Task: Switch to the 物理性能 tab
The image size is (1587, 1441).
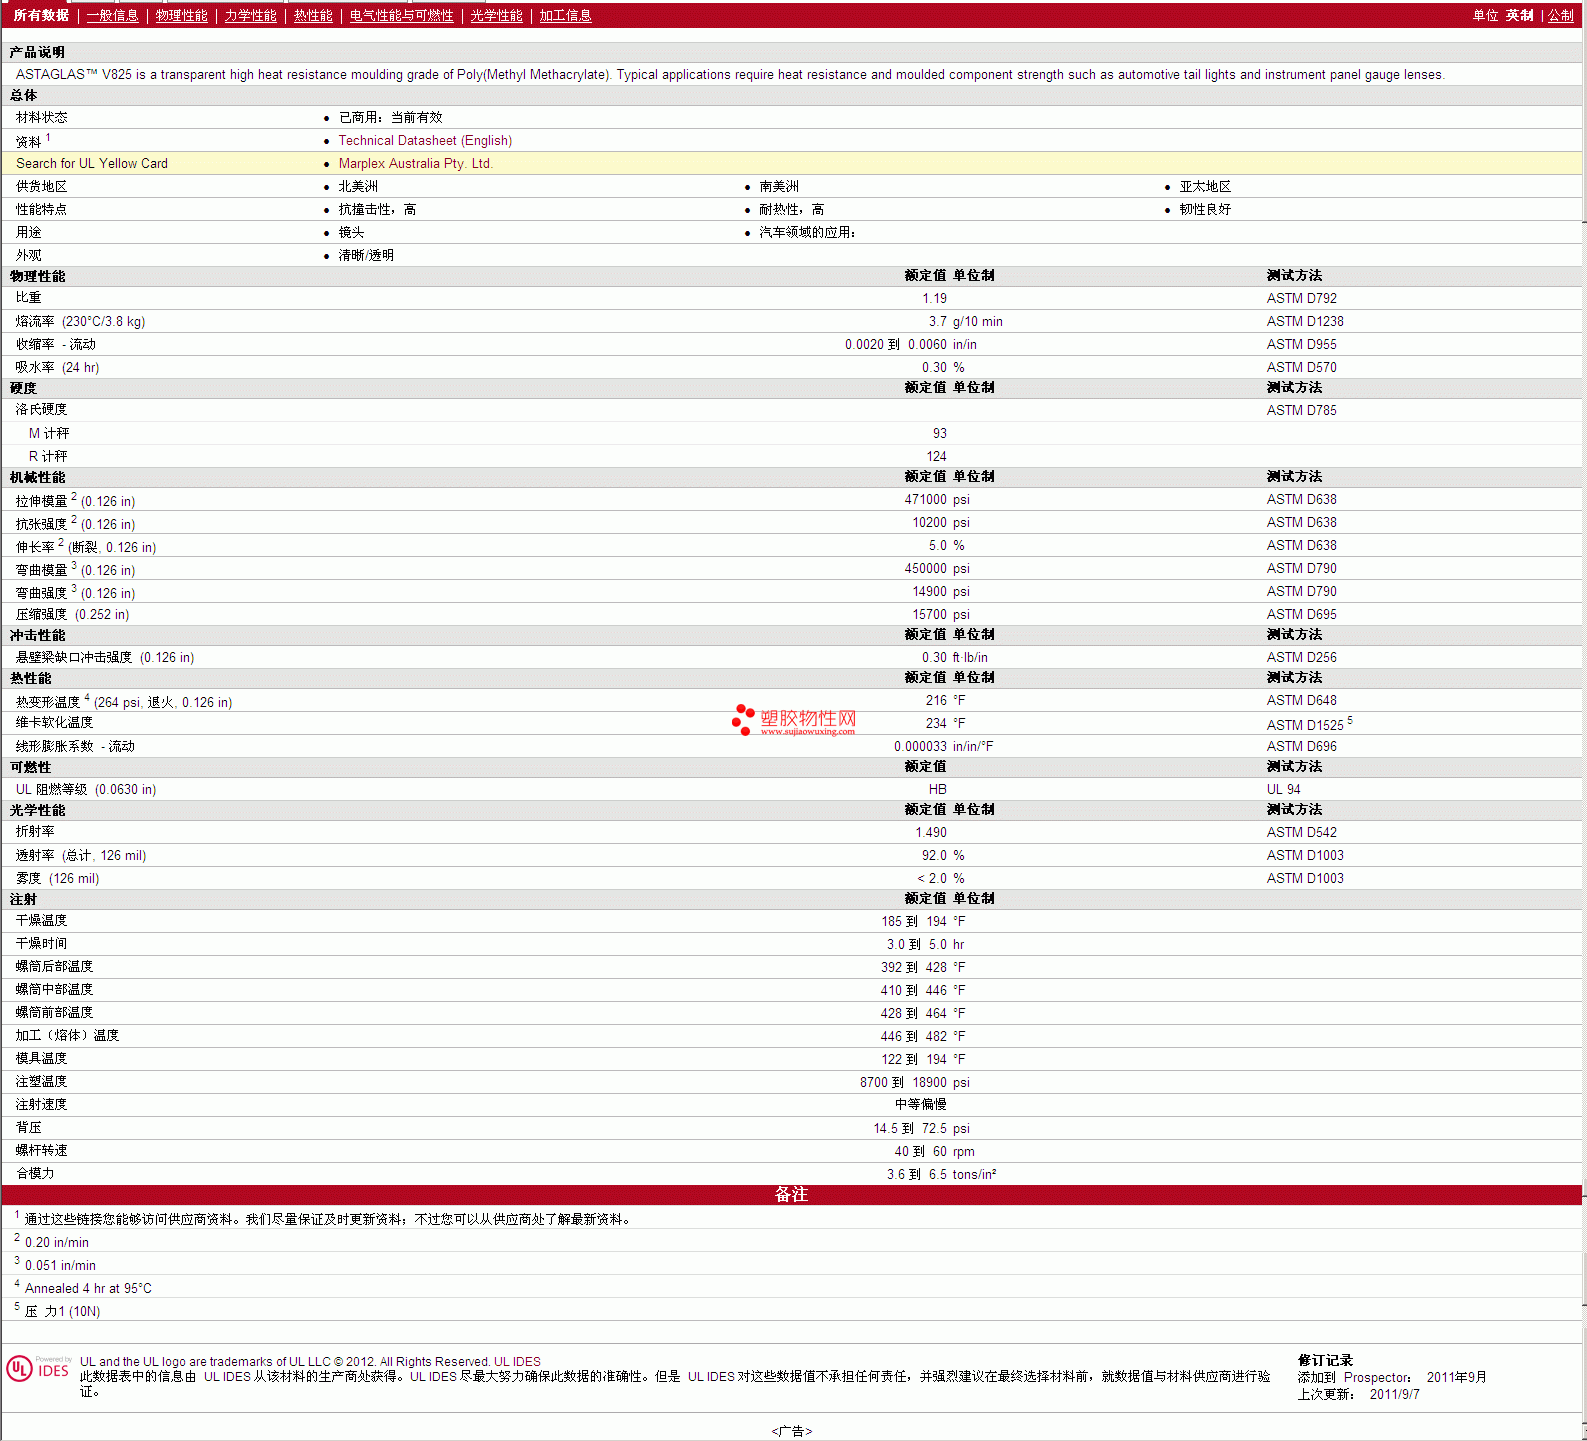Action: pos(181,15)
